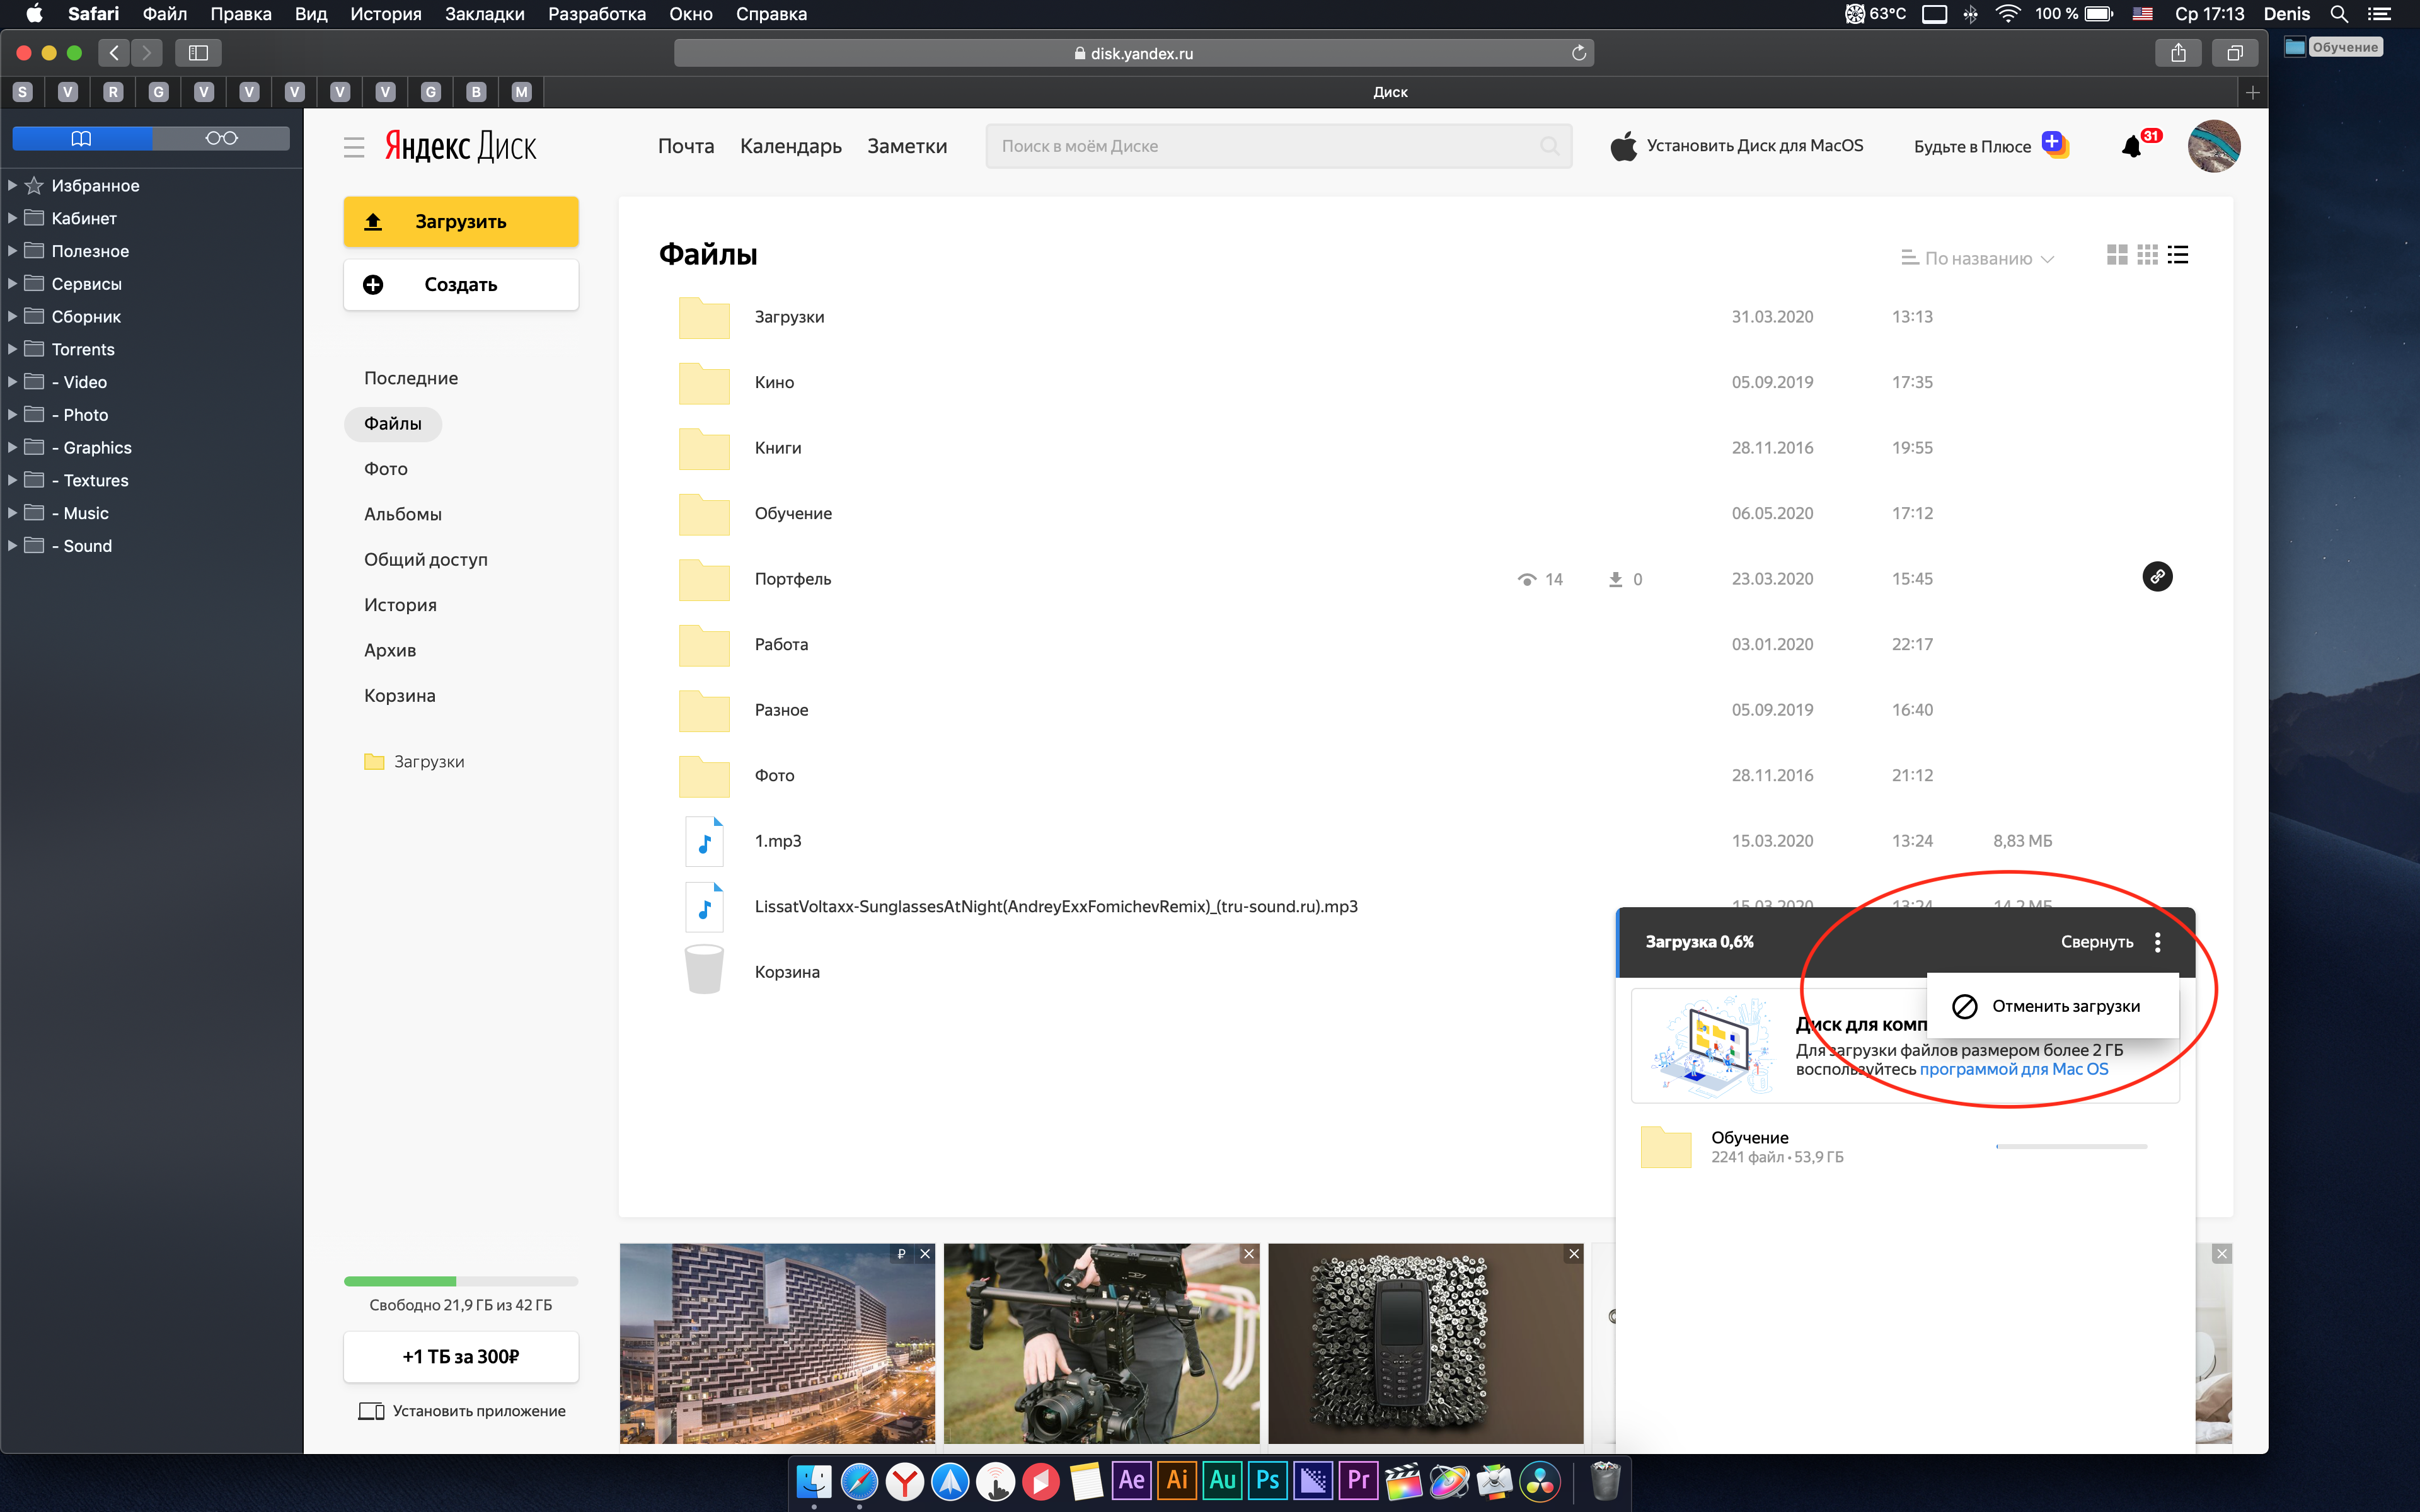Click the Создать button
The width and height of the screenshot is (2420, 1512).
coord(461,285)
